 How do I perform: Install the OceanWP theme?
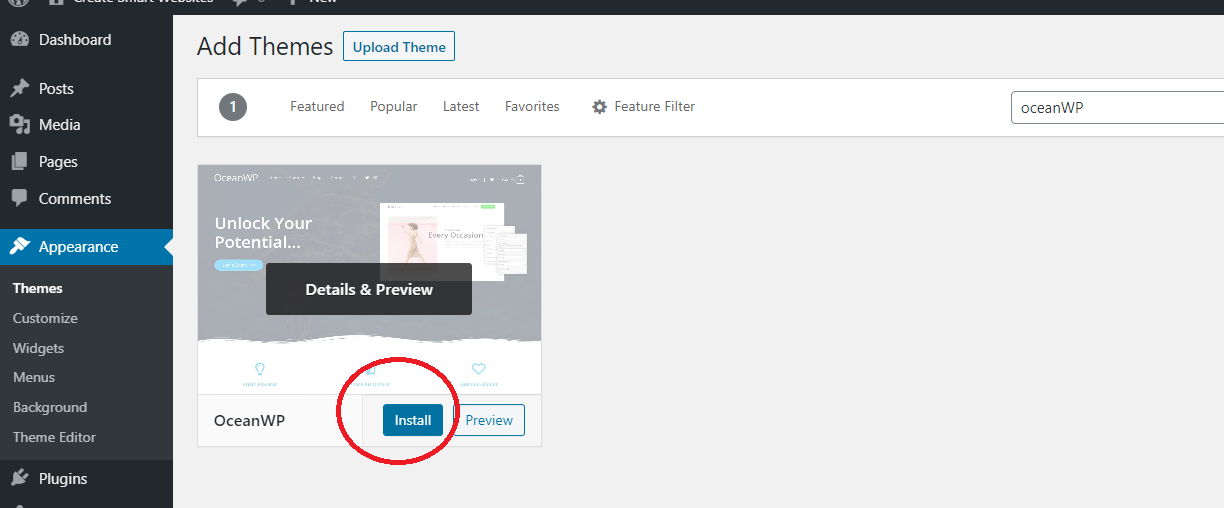[412, 420]
